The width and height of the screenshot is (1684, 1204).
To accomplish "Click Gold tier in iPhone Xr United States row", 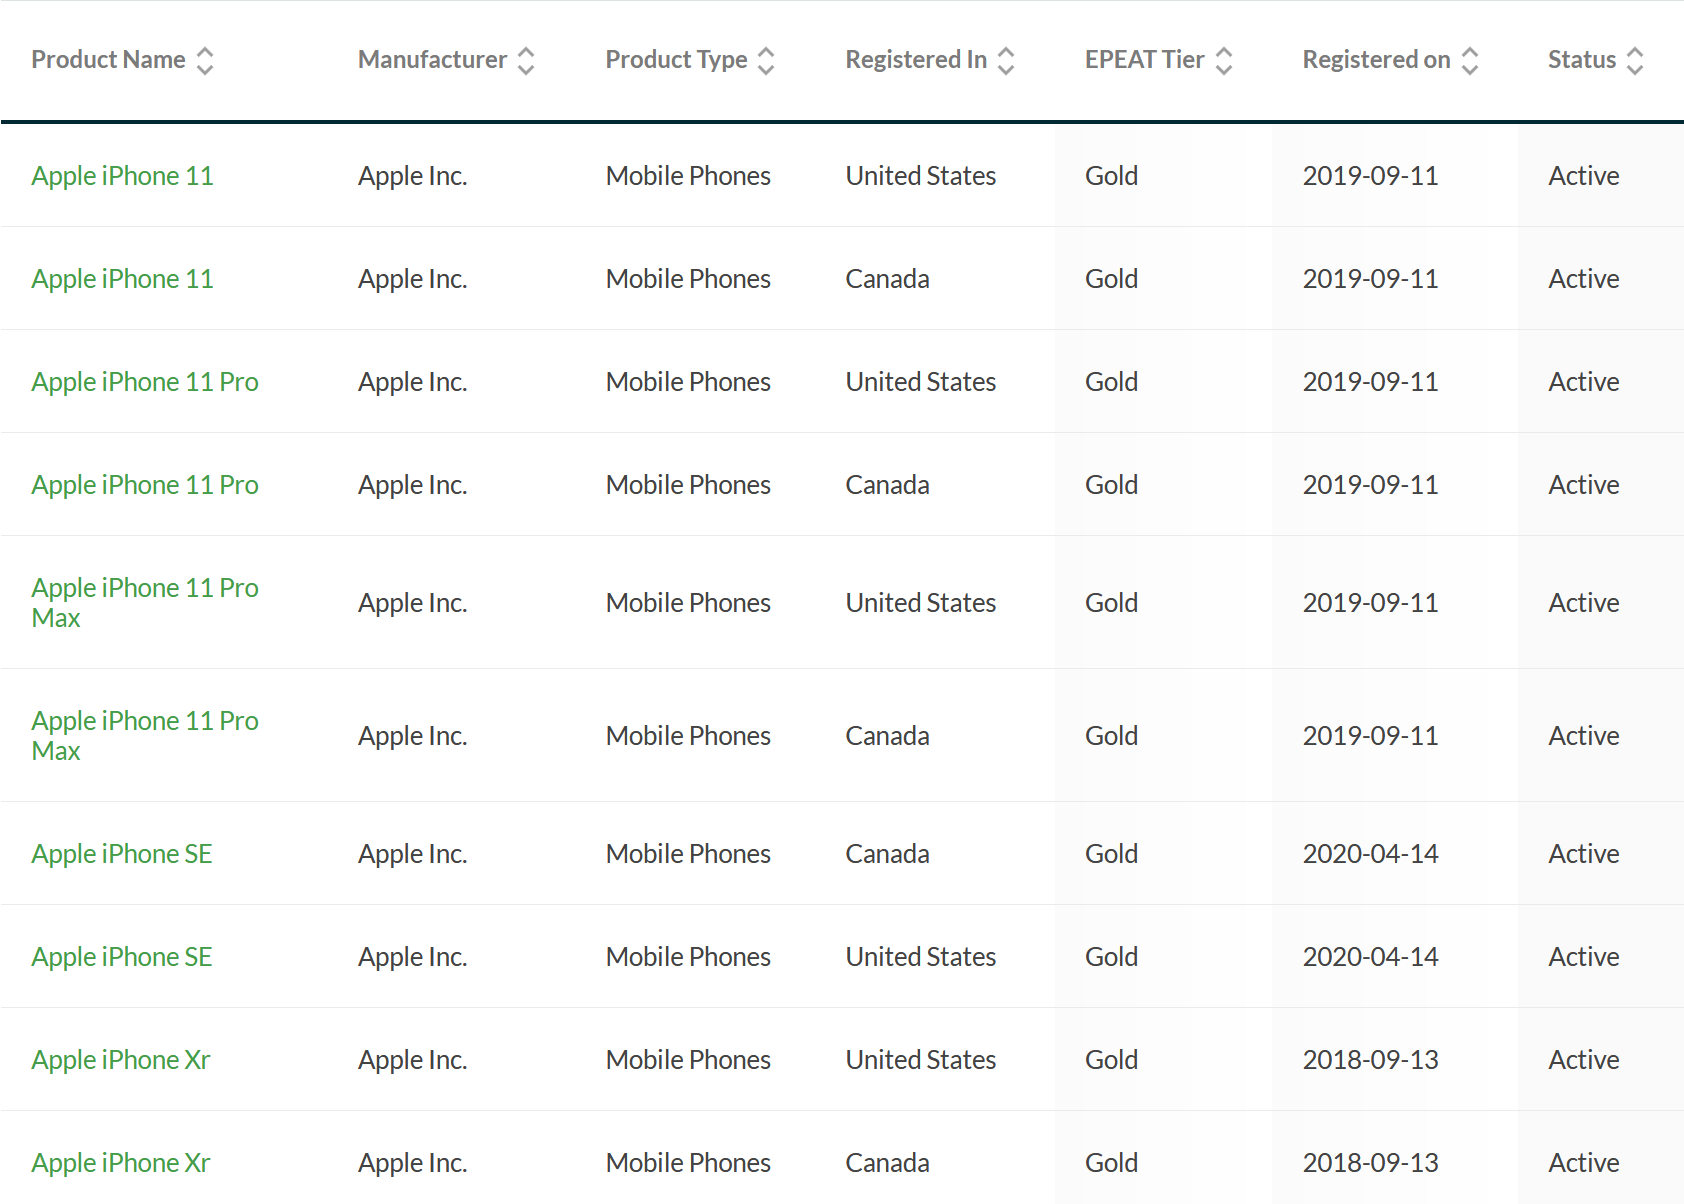I will click(1111, 1060).
